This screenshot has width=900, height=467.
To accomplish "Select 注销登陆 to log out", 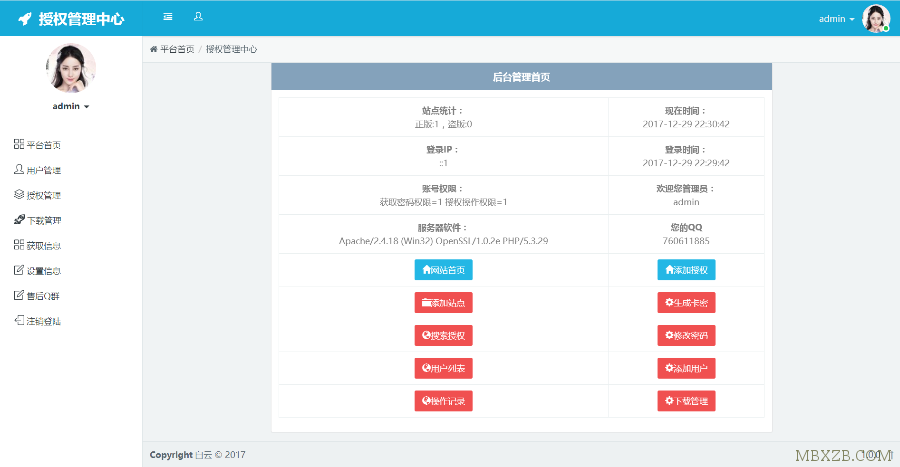I will point(38,321).
